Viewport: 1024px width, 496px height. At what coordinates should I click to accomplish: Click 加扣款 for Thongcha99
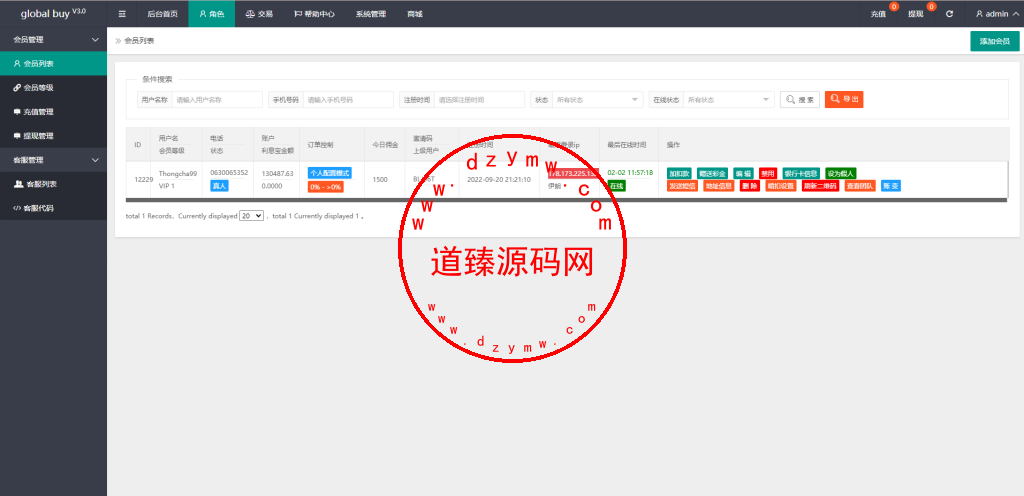679,174
